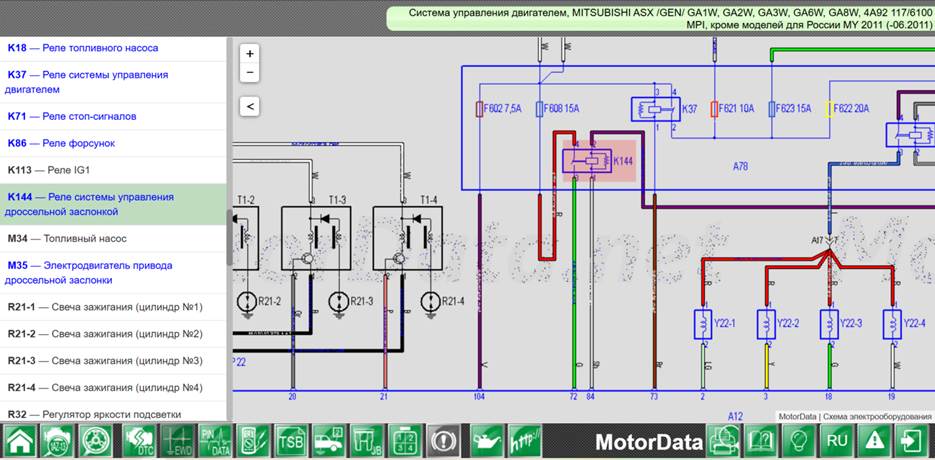
Task: Open the oil can fluids icon
Action: 487,442
